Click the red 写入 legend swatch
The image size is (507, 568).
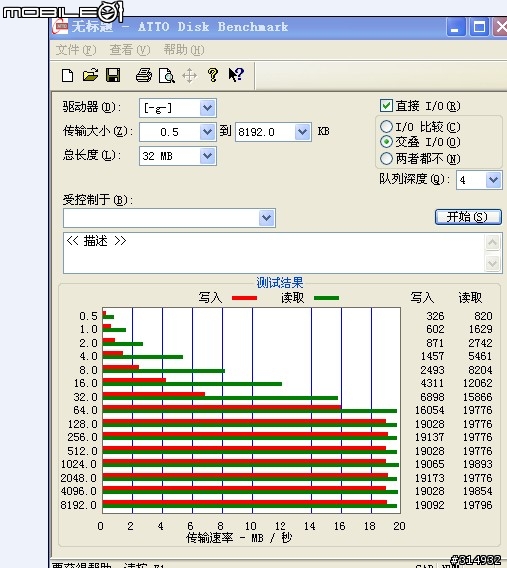[x=244, y=298]
